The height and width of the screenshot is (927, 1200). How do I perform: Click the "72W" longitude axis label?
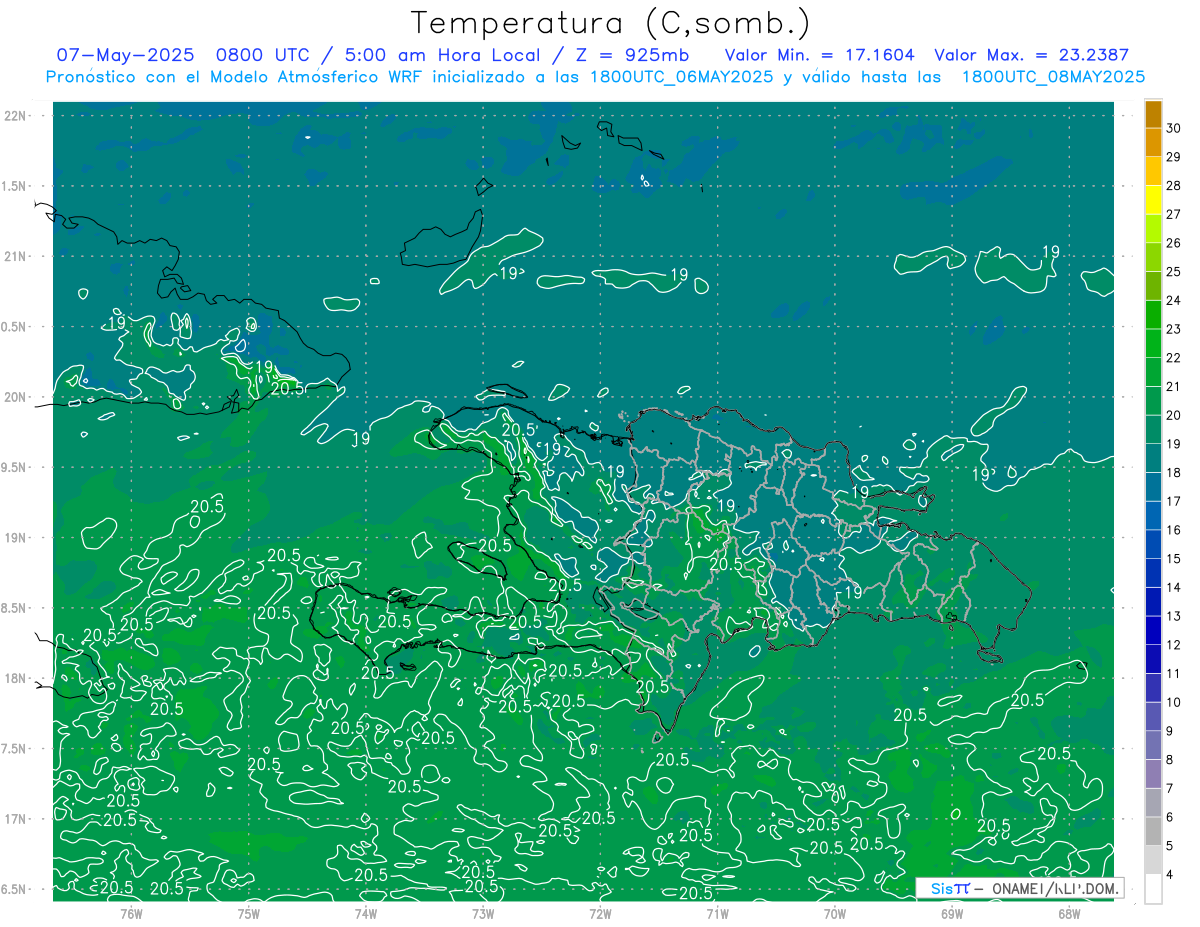600,913
